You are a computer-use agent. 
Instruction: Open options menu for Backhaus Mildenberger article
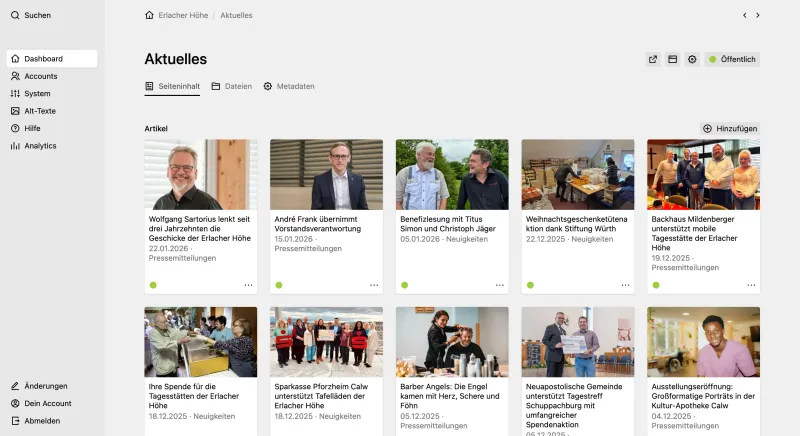(x=751, y=285)
